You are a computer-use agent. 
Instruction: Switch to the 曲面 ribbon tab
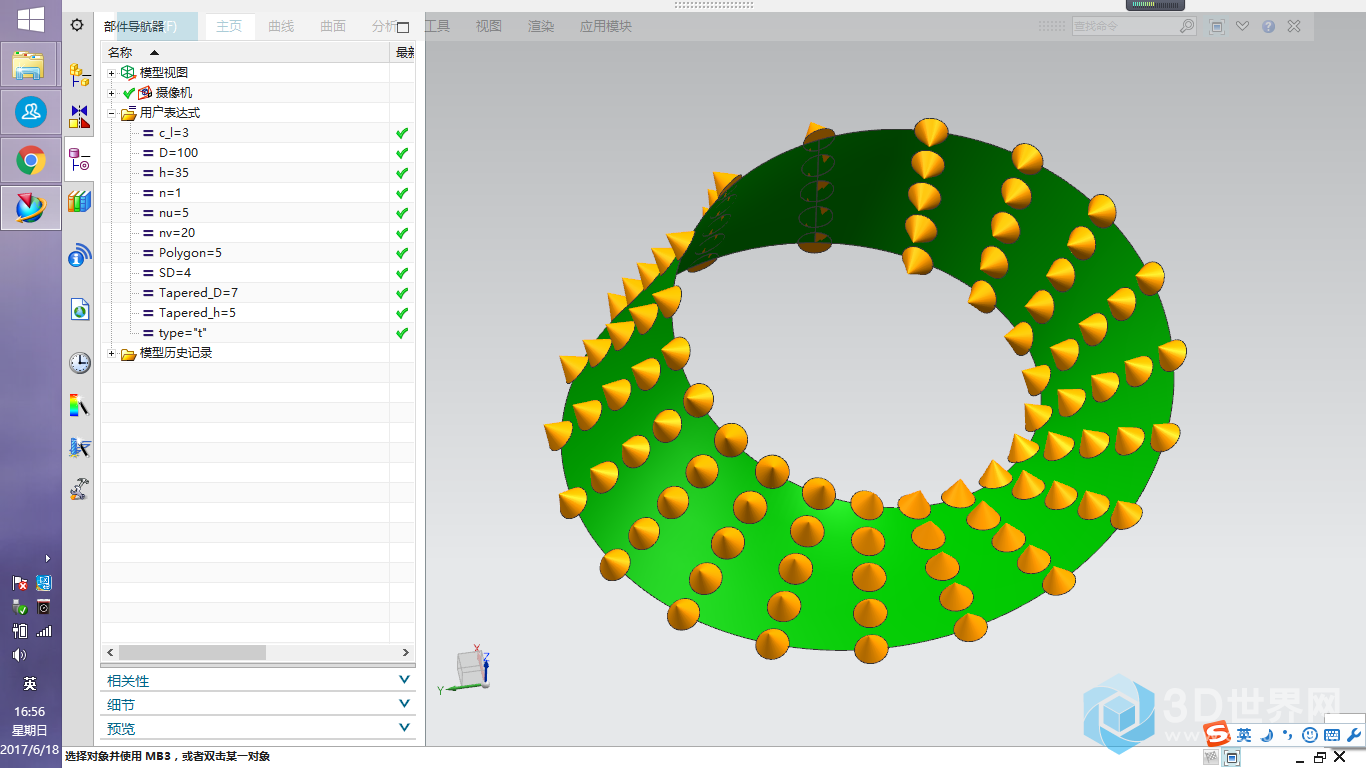point(333,26)
